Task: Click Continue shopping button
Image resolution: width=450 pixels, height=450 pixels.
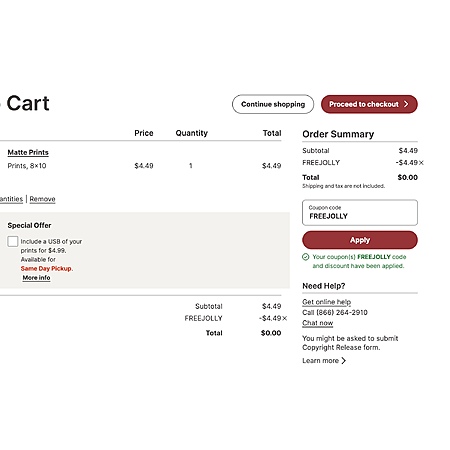Action: pyautogui.click(x=273, y=104)
